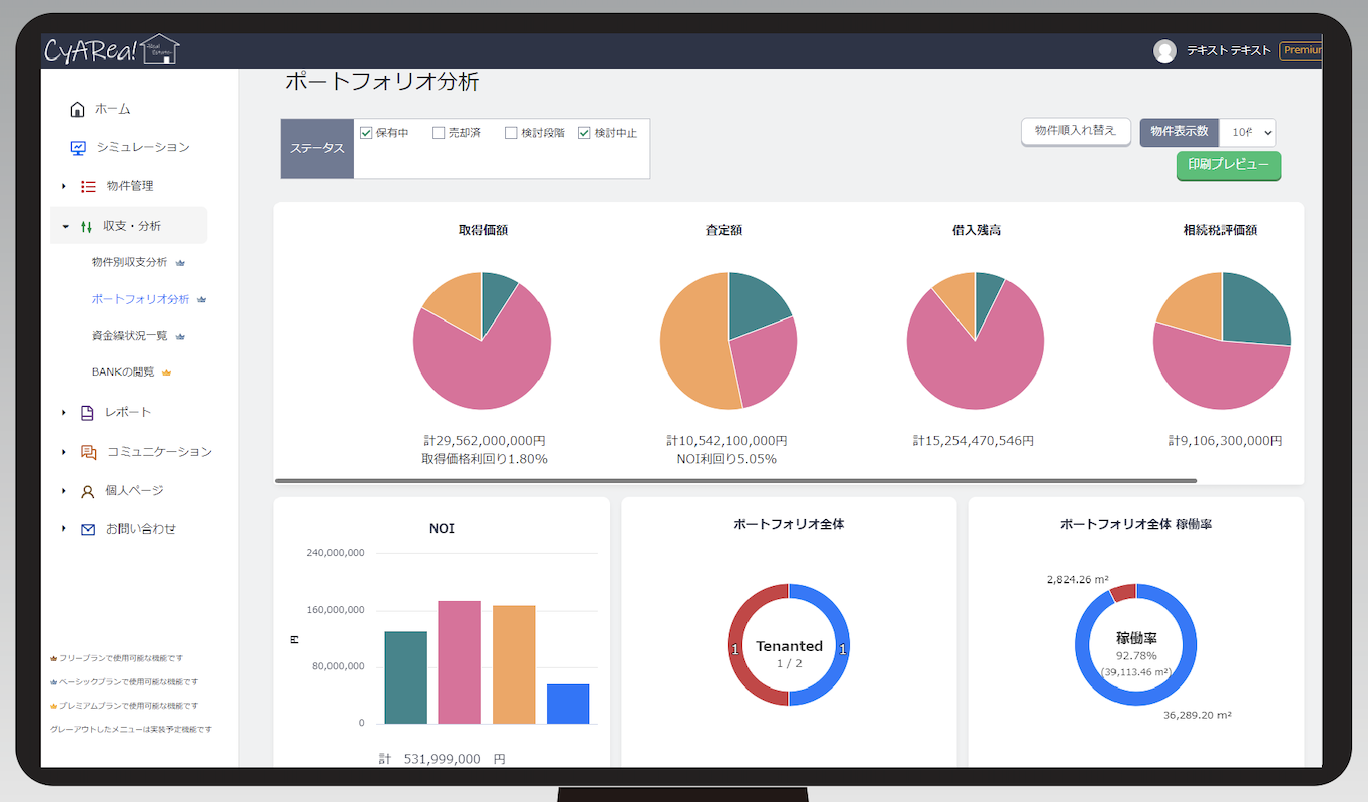The width and height of the screenshot is (1368, 802).
Task: Uncheck the 保有中 status checkbox
Action: (366, 133)
